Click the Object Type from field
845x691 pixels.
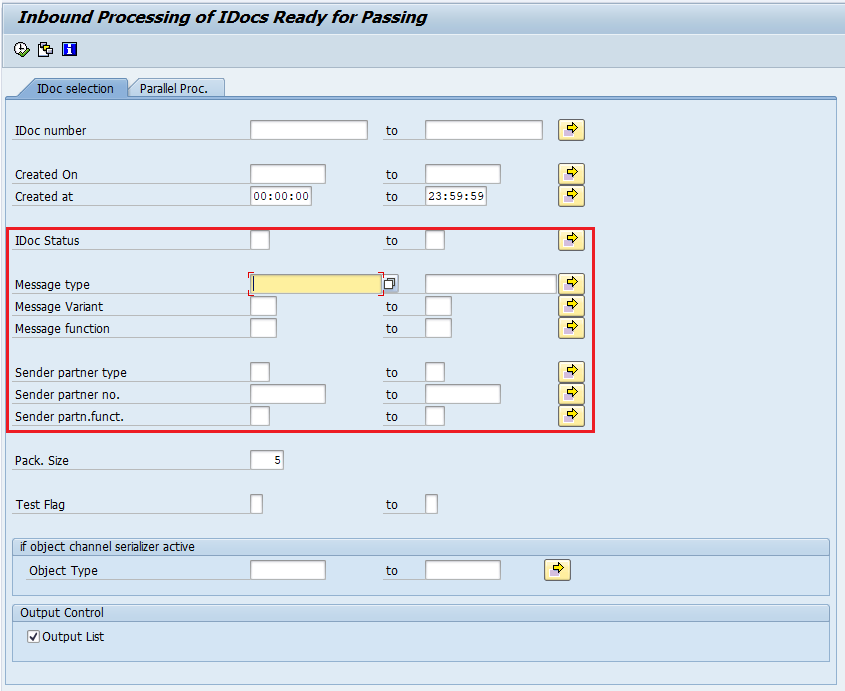coord(288,570)
